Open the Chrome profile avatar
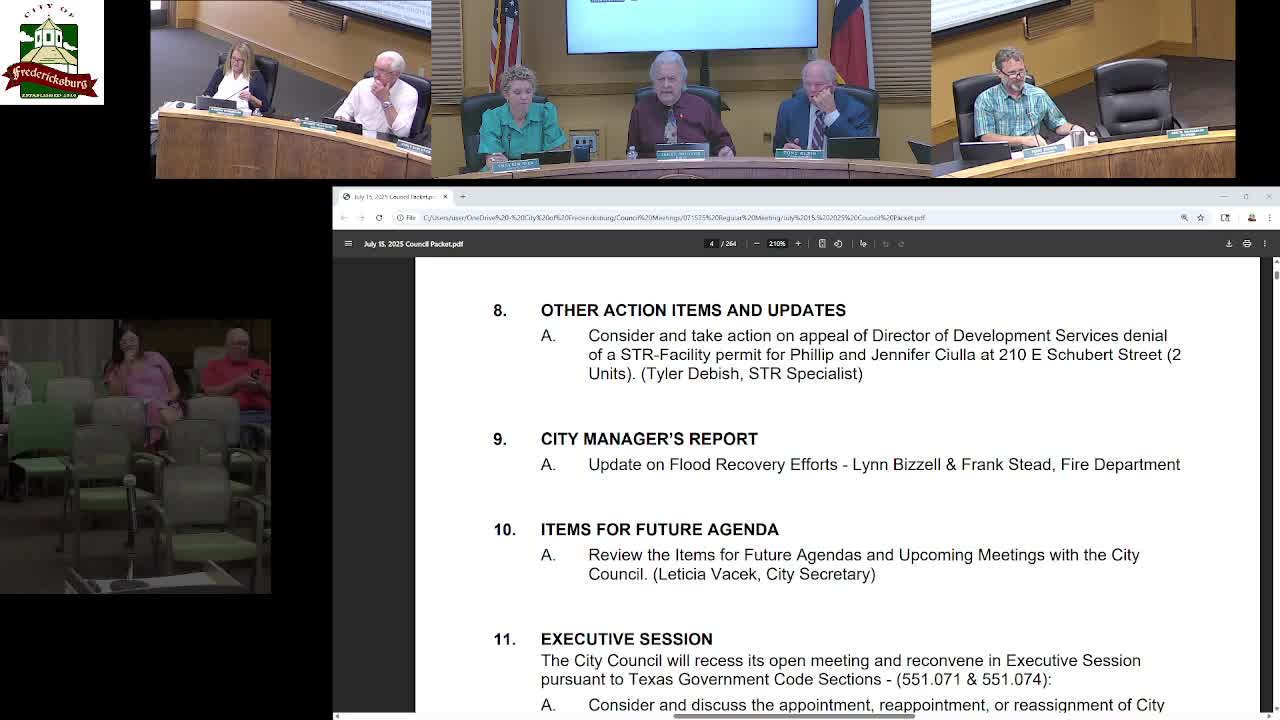The height and width of the screenshot is (720, 1280). click(x=1250, y=217)
